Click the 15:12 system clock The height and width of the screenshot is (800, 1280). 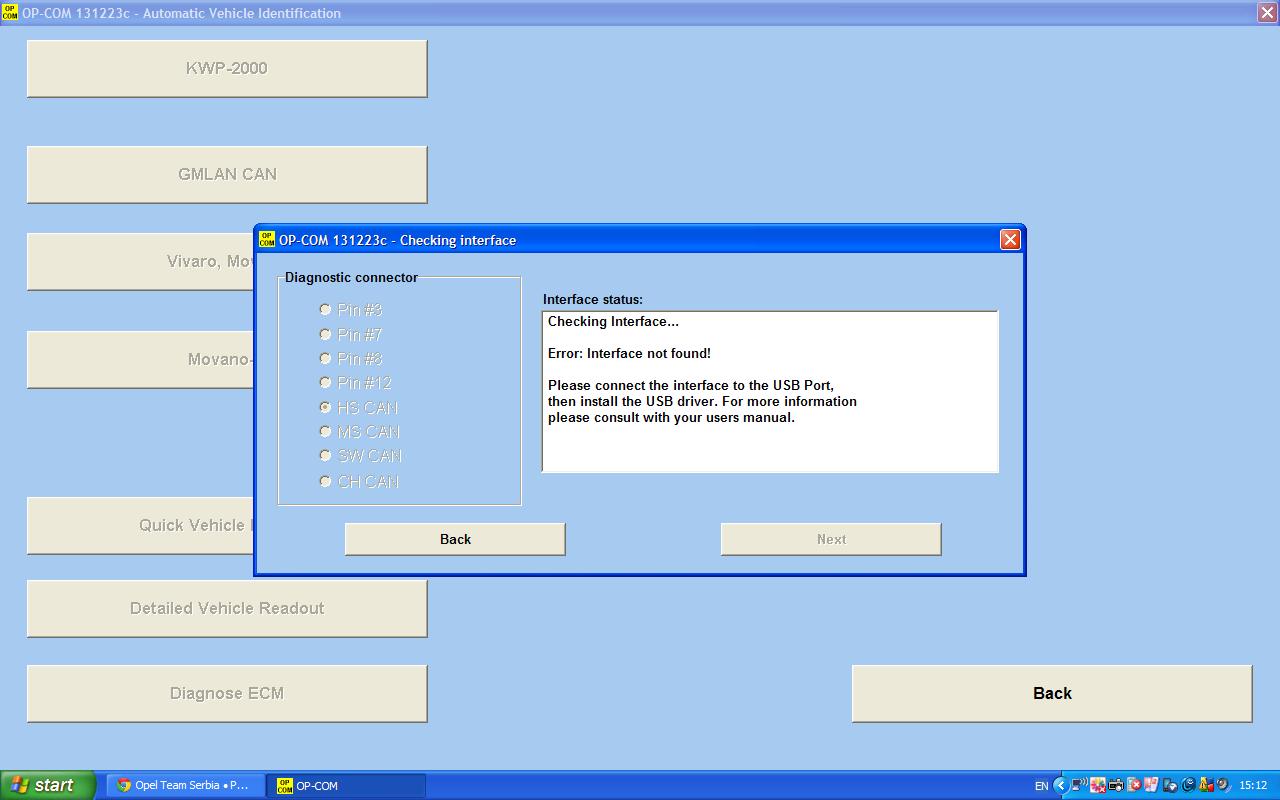click(1253, 786)
